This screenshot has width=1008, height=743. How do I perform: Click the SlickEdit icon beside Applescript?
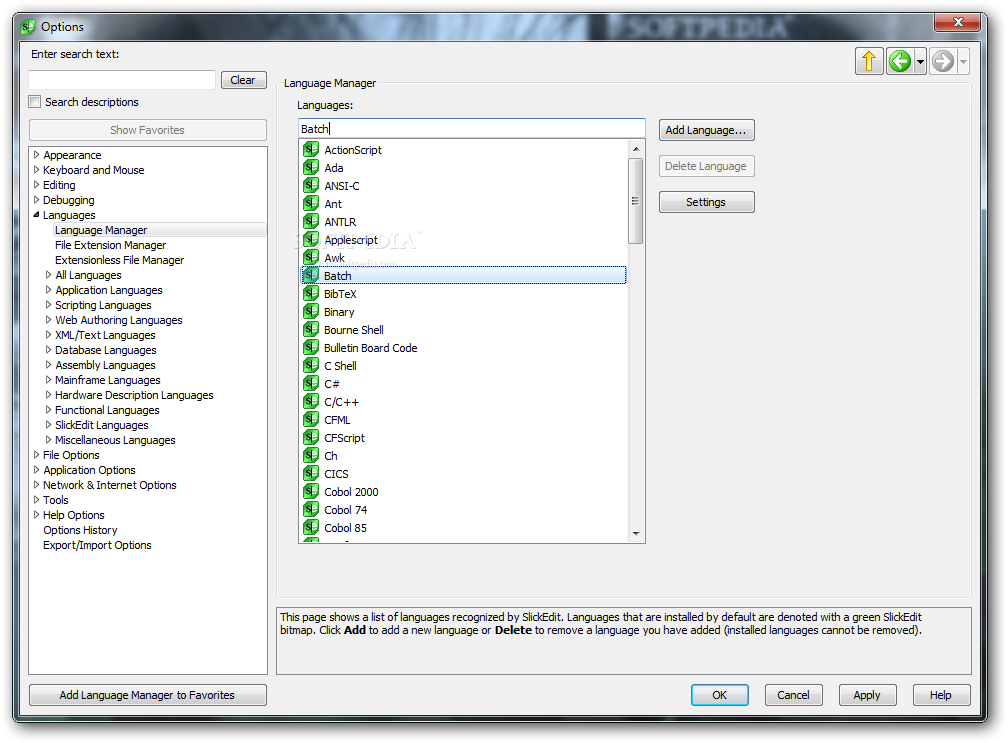pos(311,239)
